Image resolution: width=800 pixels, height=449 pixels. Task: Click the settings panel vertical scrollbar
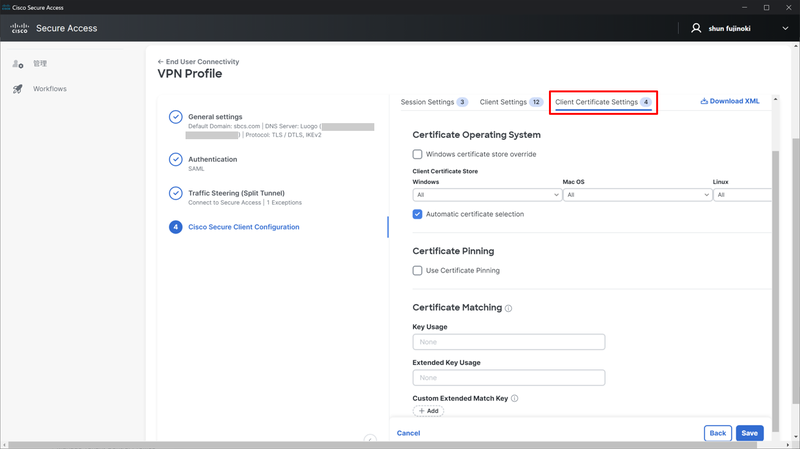pyautogui.click(x=776, y=291)
